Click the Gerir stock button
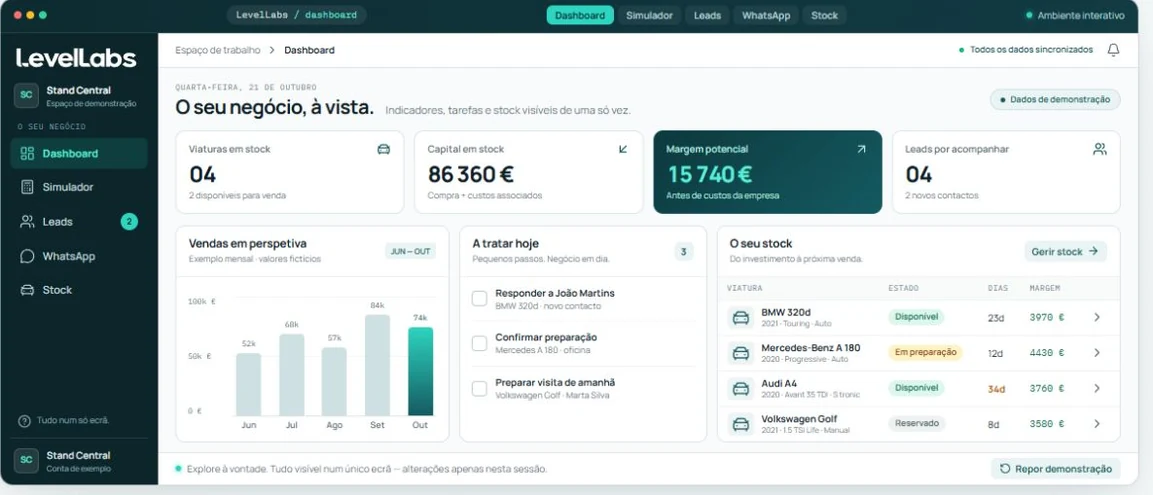 pos(1065,252)
